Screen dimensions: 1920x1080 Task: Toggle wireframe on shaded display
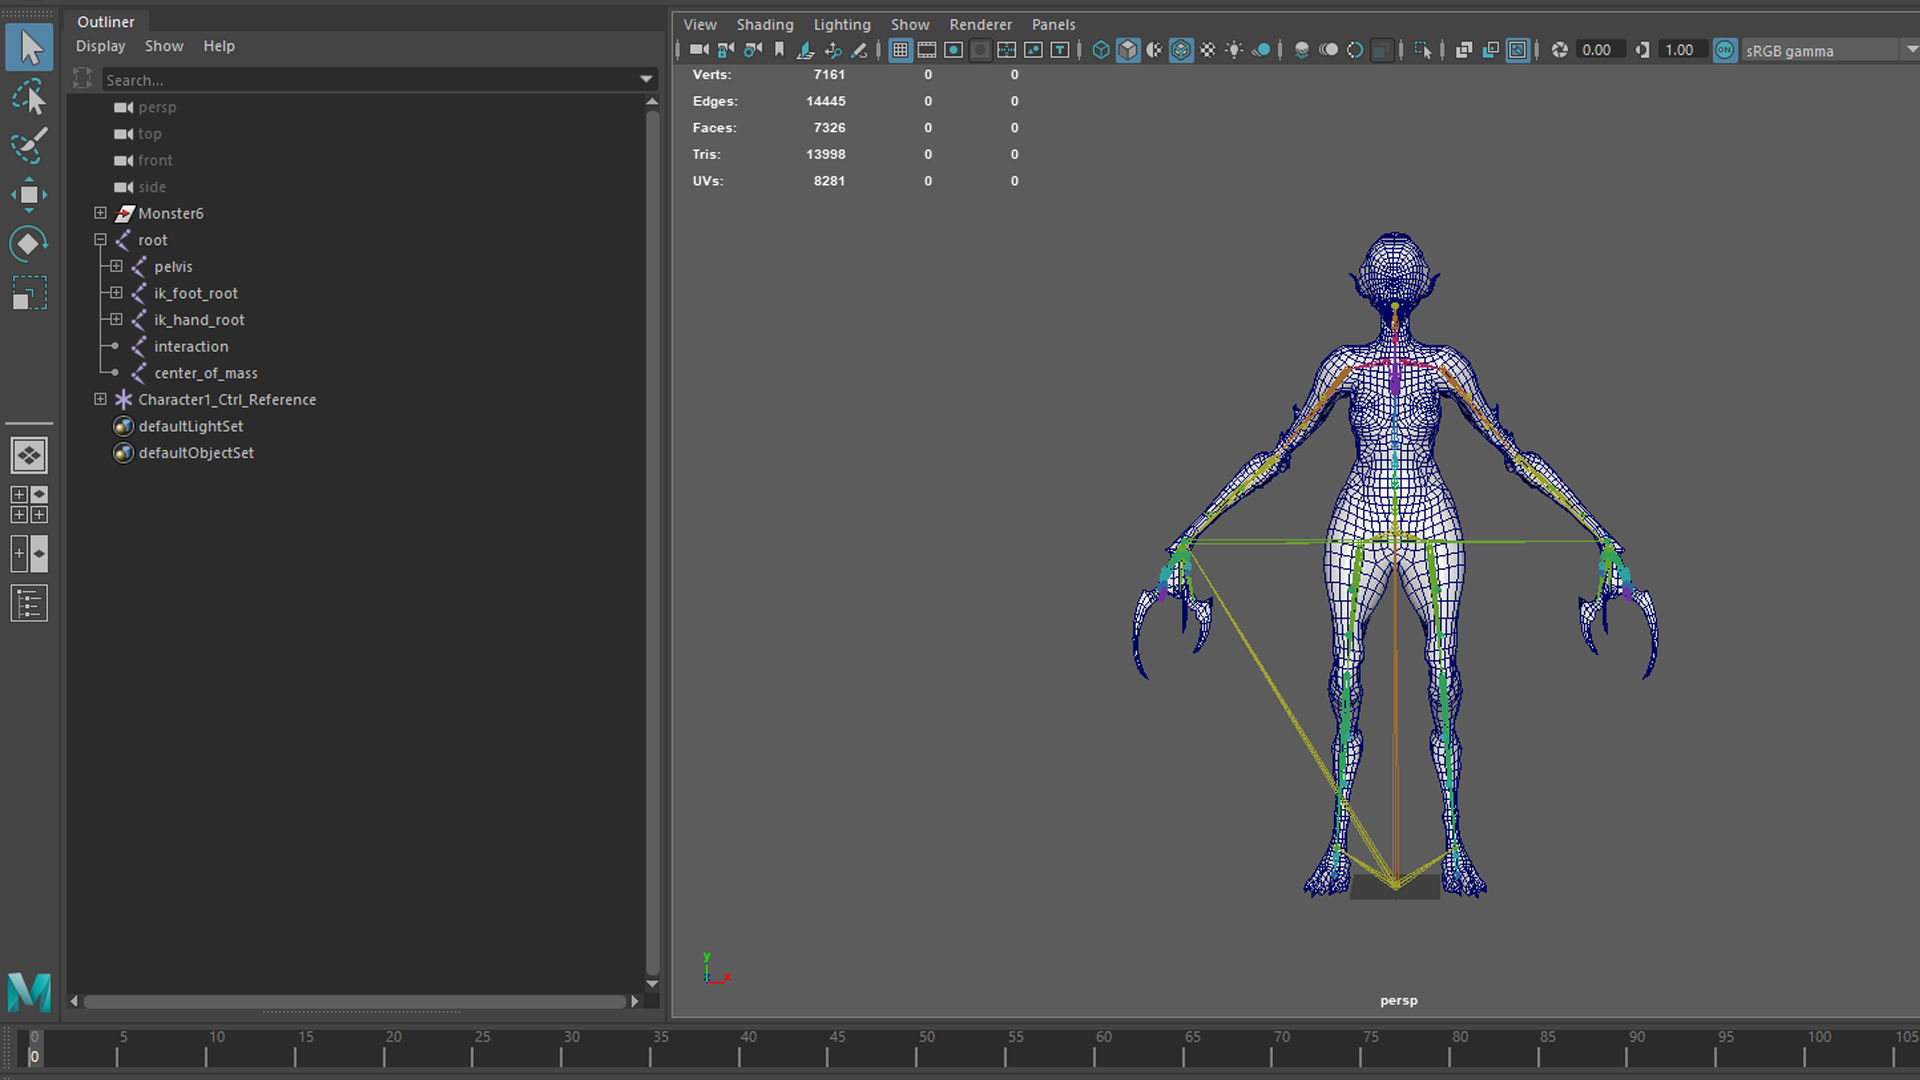pyautogui.click(x=1181, y=50)
